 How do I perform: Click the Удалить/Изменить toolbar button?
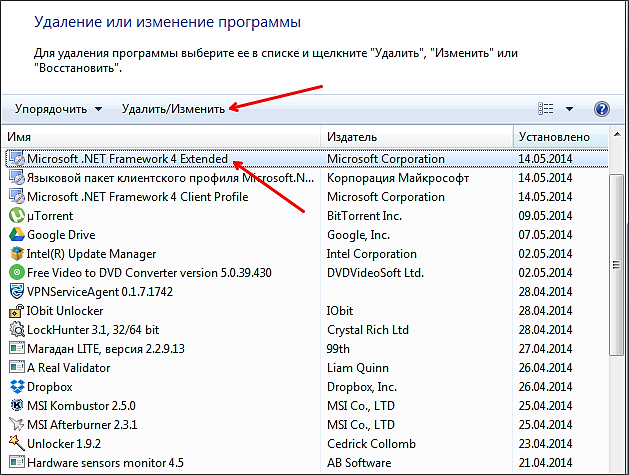[173, 108]
